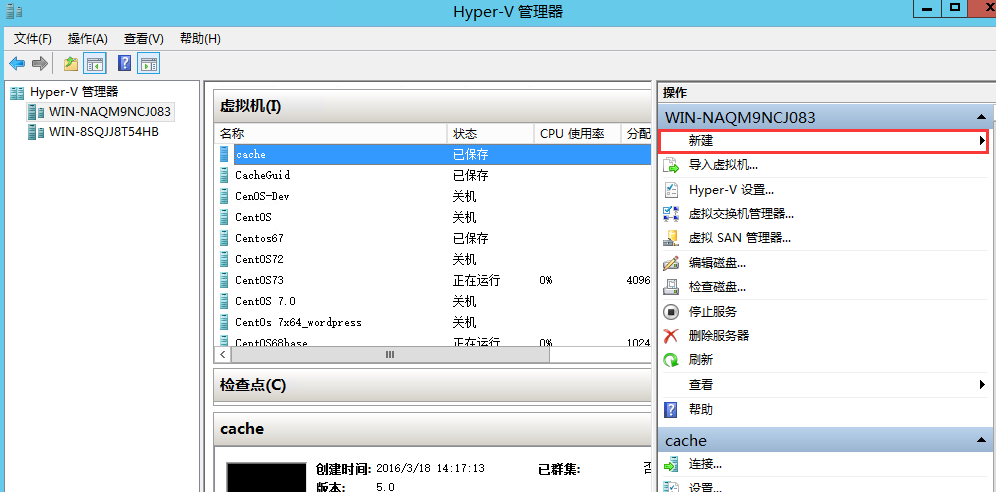Click 导入虚拟机... action
Image resolution: width=996 pixels, height=492 pixels.
723,166
